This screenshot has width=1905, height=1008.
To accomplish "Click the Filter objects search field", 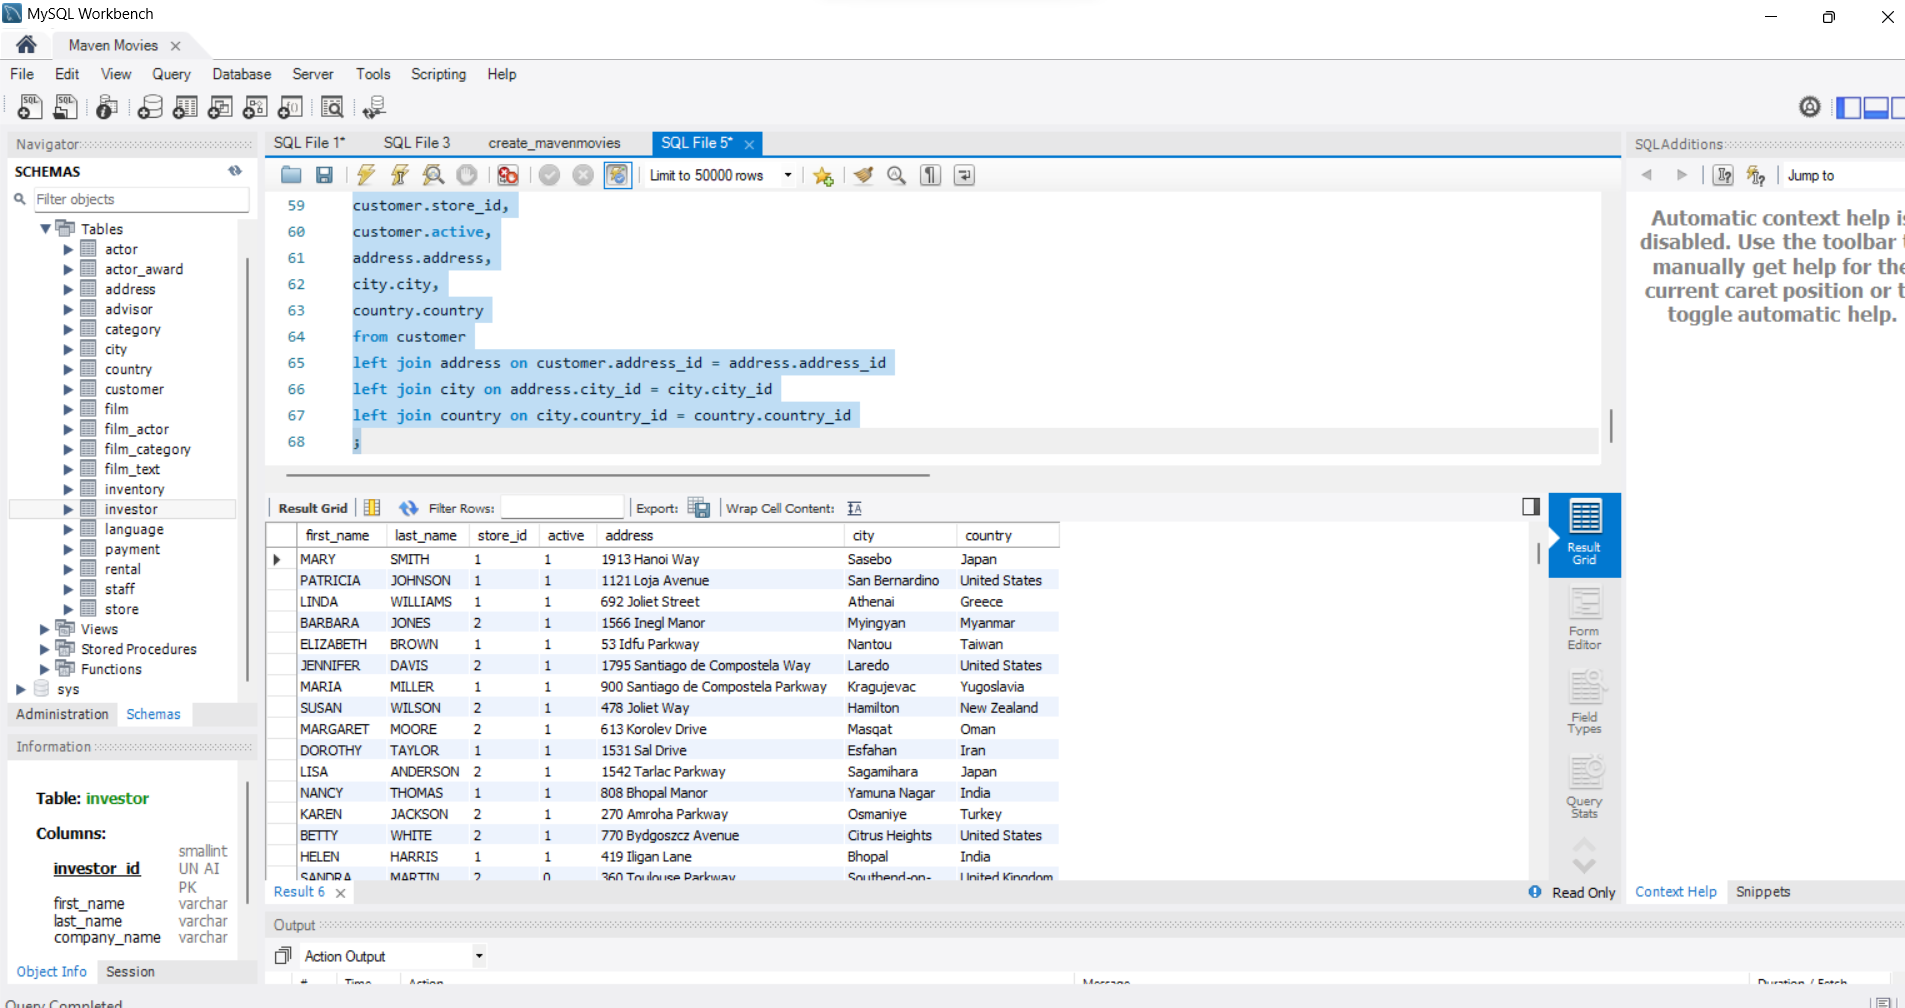I will pyautogui.click(x=140, y=199).
